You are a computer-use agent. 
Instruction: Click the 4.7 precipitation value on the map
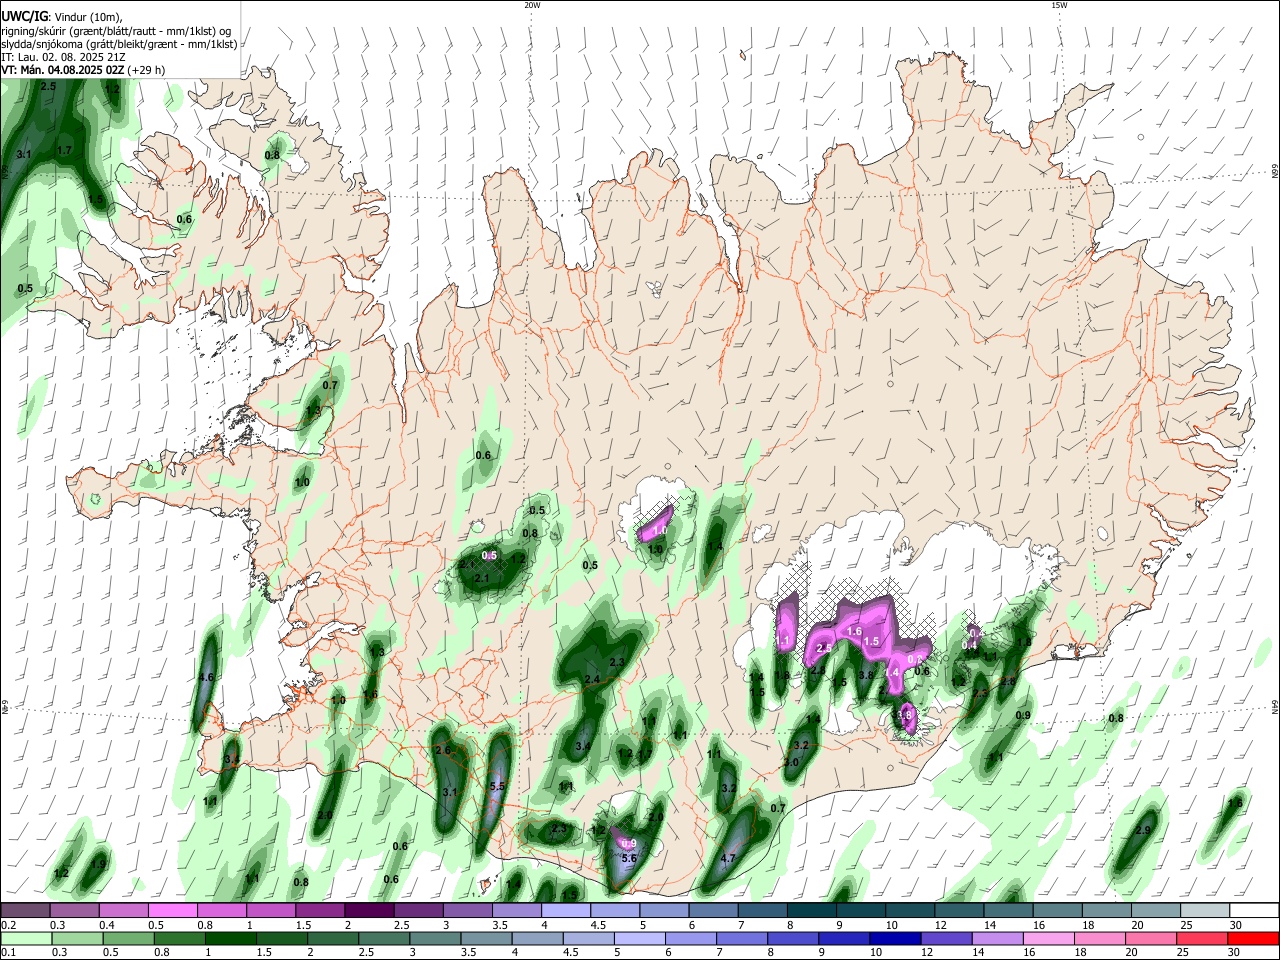[728, 858]
